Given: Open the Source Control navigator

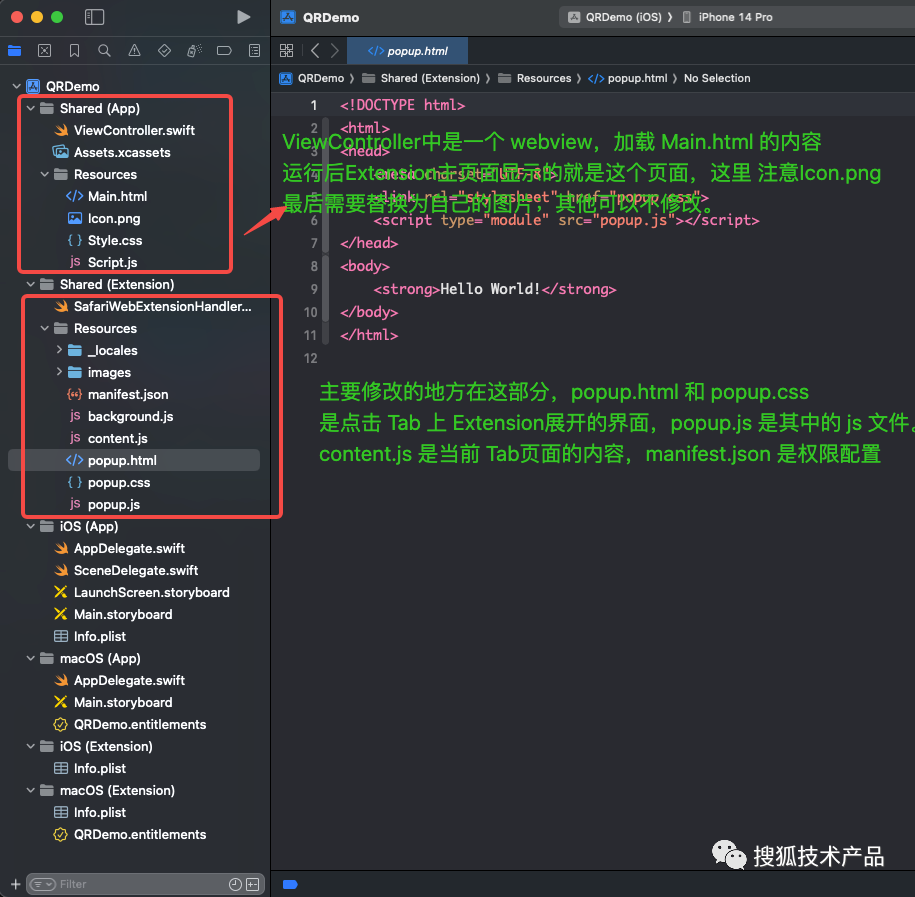Looking at the screenshot, I should [x=44, y=51].
